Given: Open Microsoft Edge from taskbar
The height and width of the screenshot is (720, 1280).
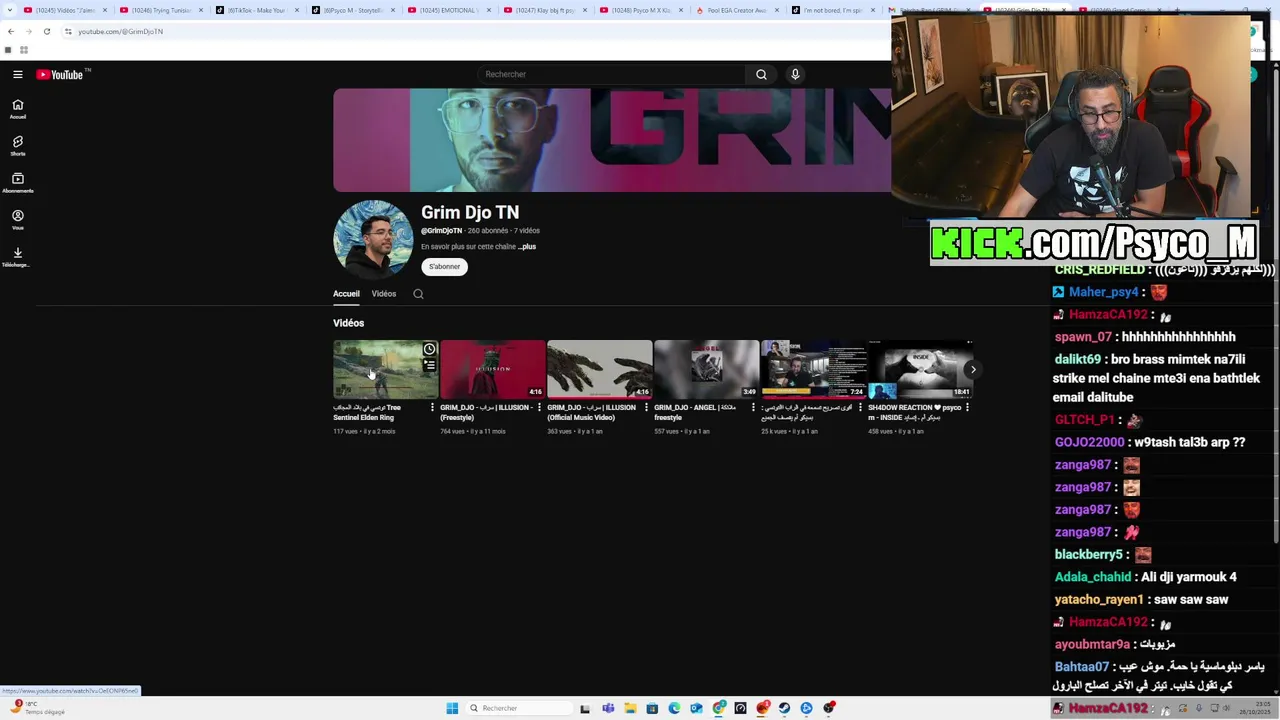Looking at the screenshot, I should pos(674,708).
